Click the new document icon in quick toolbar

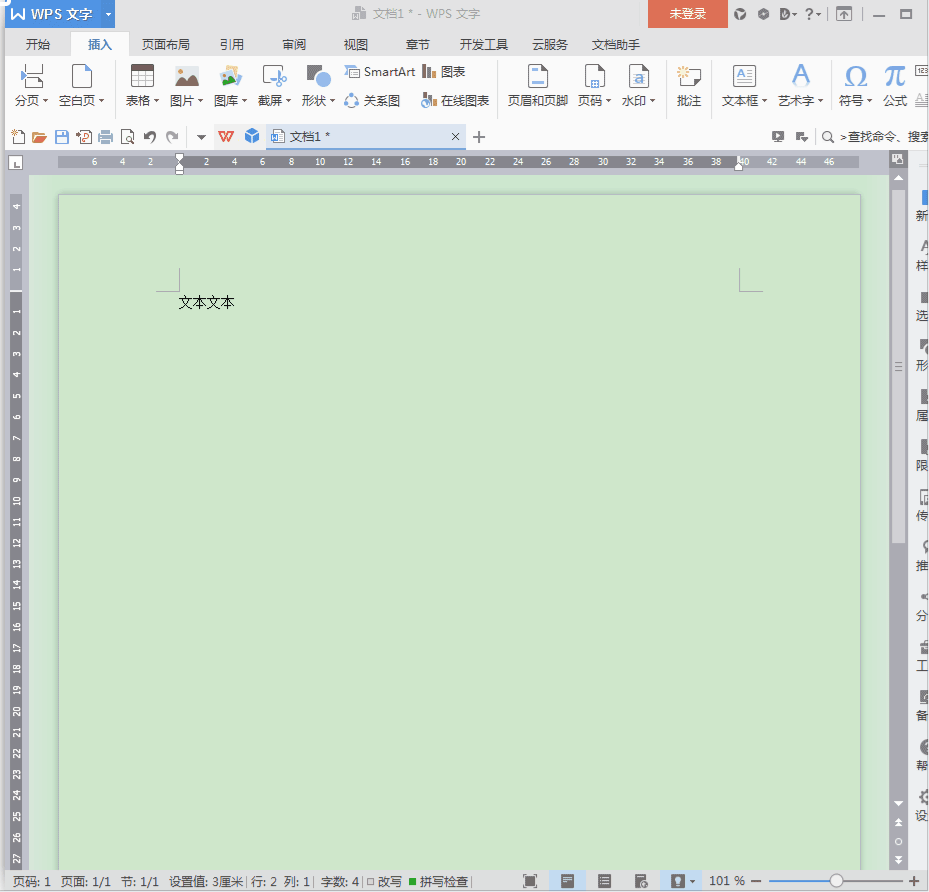point(18,137)
